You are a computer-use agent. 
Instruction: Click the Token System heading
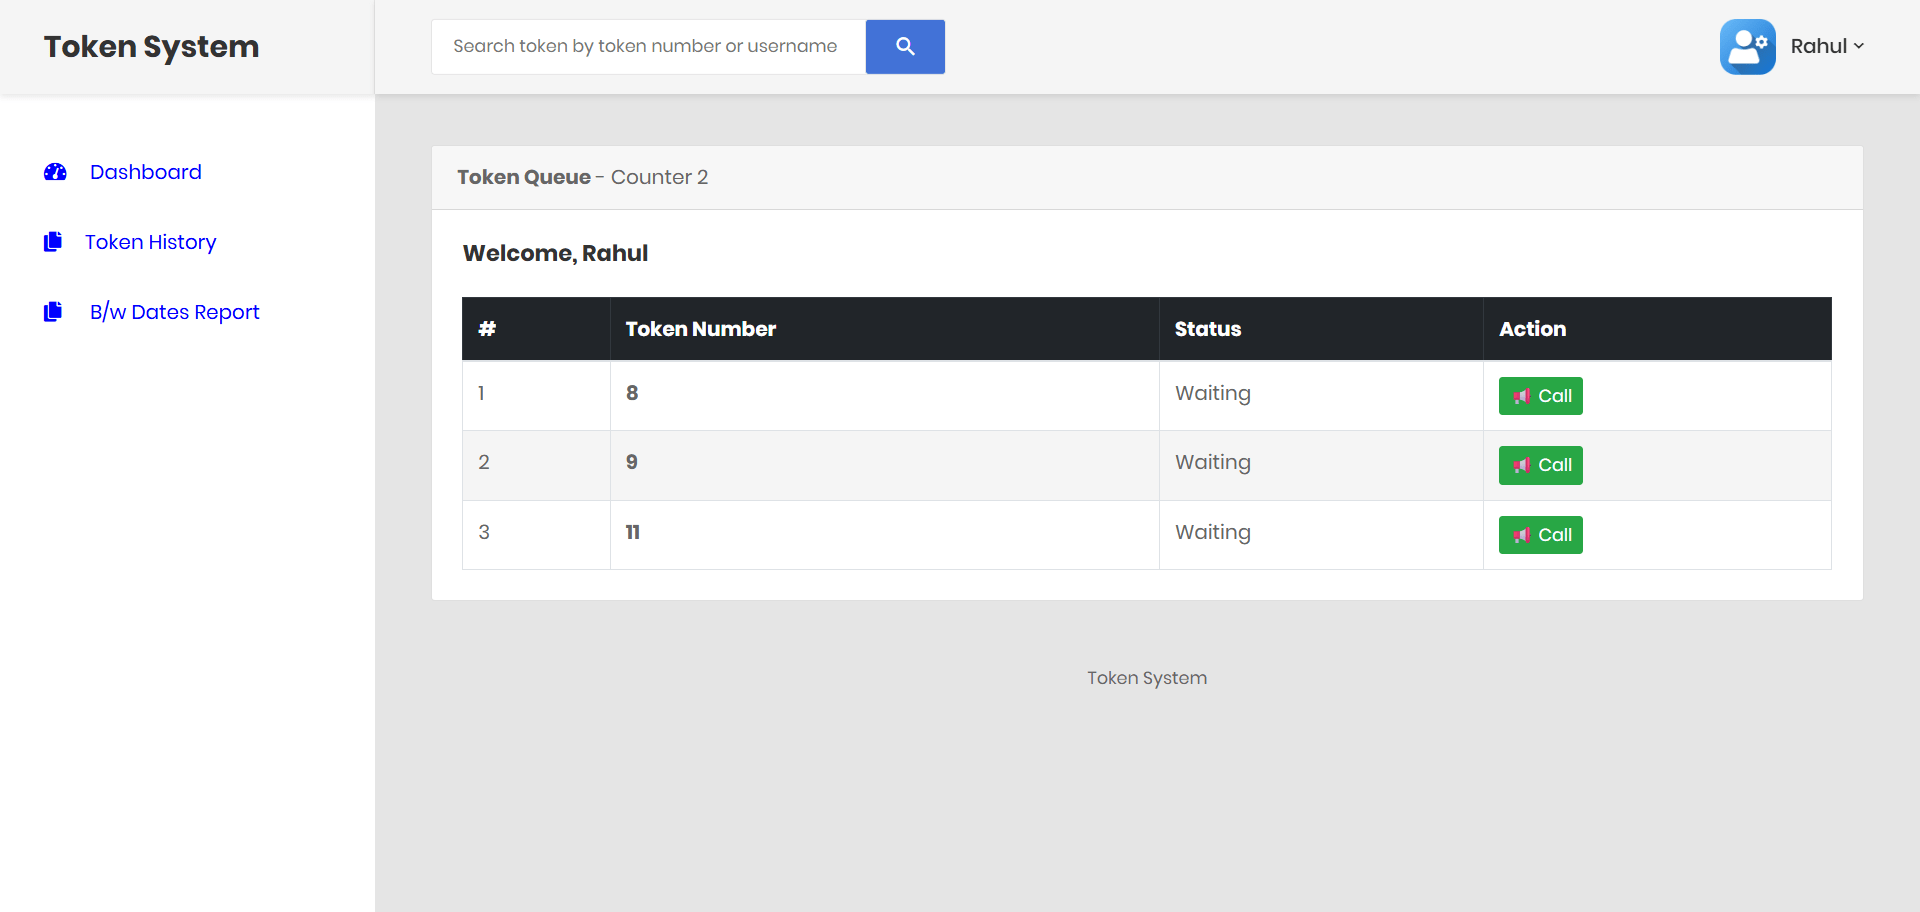click(151, 46)
